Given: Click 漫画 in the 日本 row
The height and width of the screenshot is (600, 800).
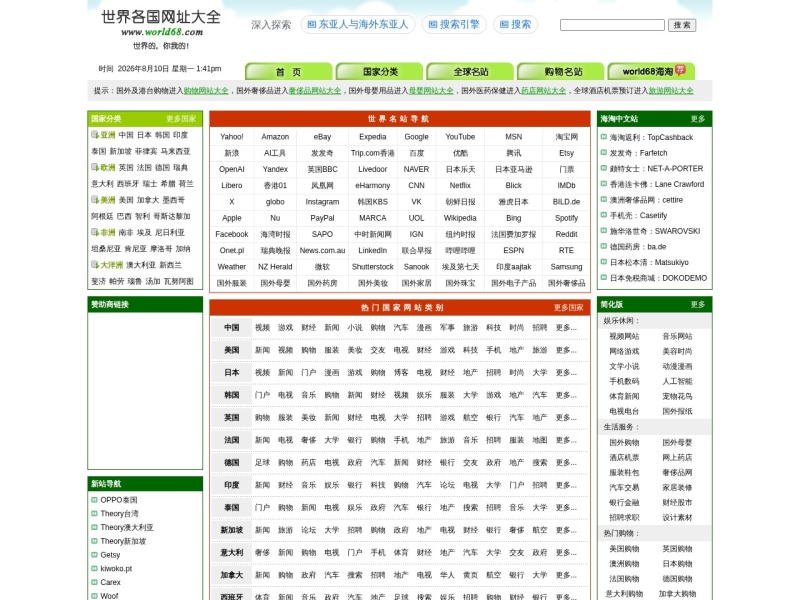Looking at the screenshot, I should click(x=332, y=372).
